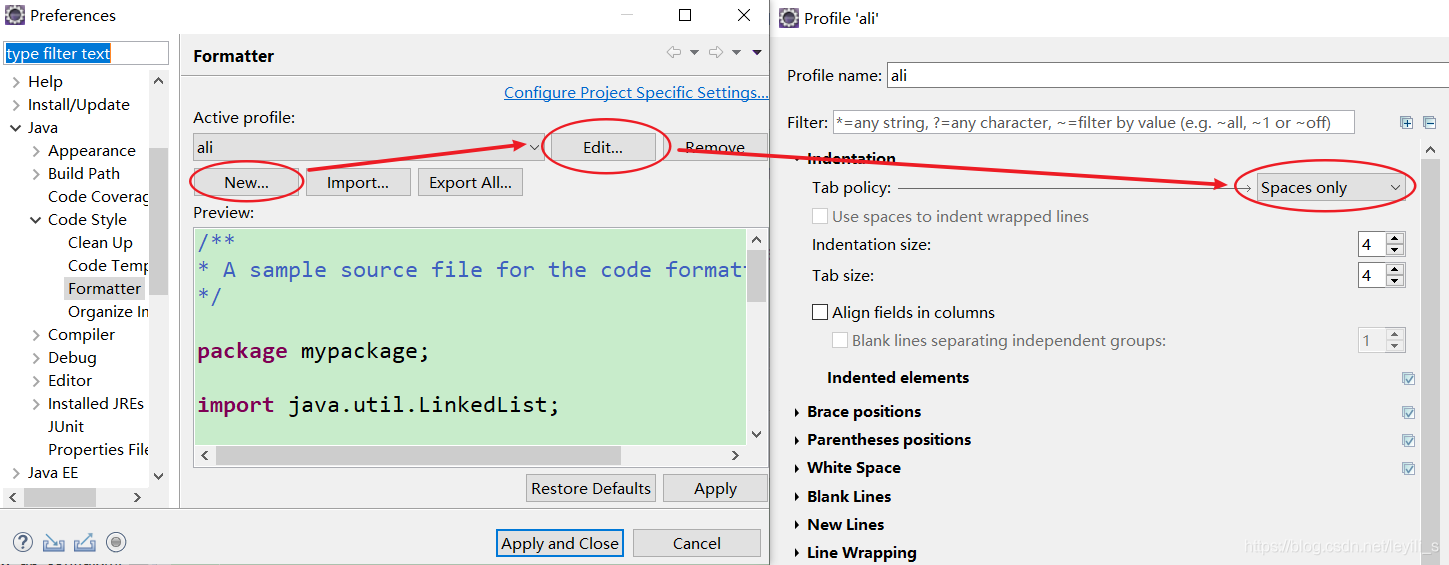1449x565 pixels.
Task: Open the Help icon in Preferences dialog
Action: coord(22,543)
